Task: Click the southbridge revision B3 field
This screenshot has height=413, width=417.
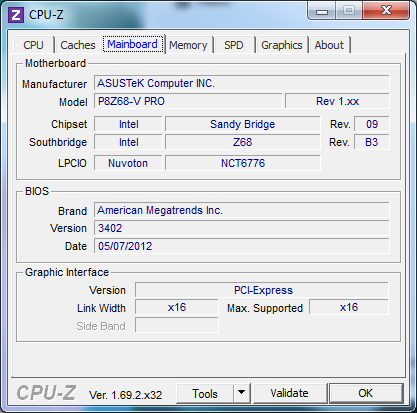Action: 372,142
